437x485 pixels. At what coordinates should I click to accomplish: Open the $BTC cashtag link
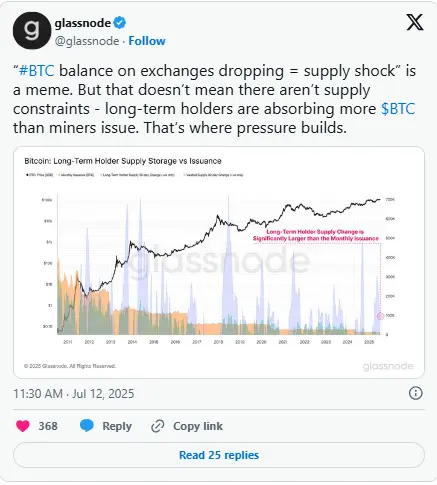tap(398, 109)
